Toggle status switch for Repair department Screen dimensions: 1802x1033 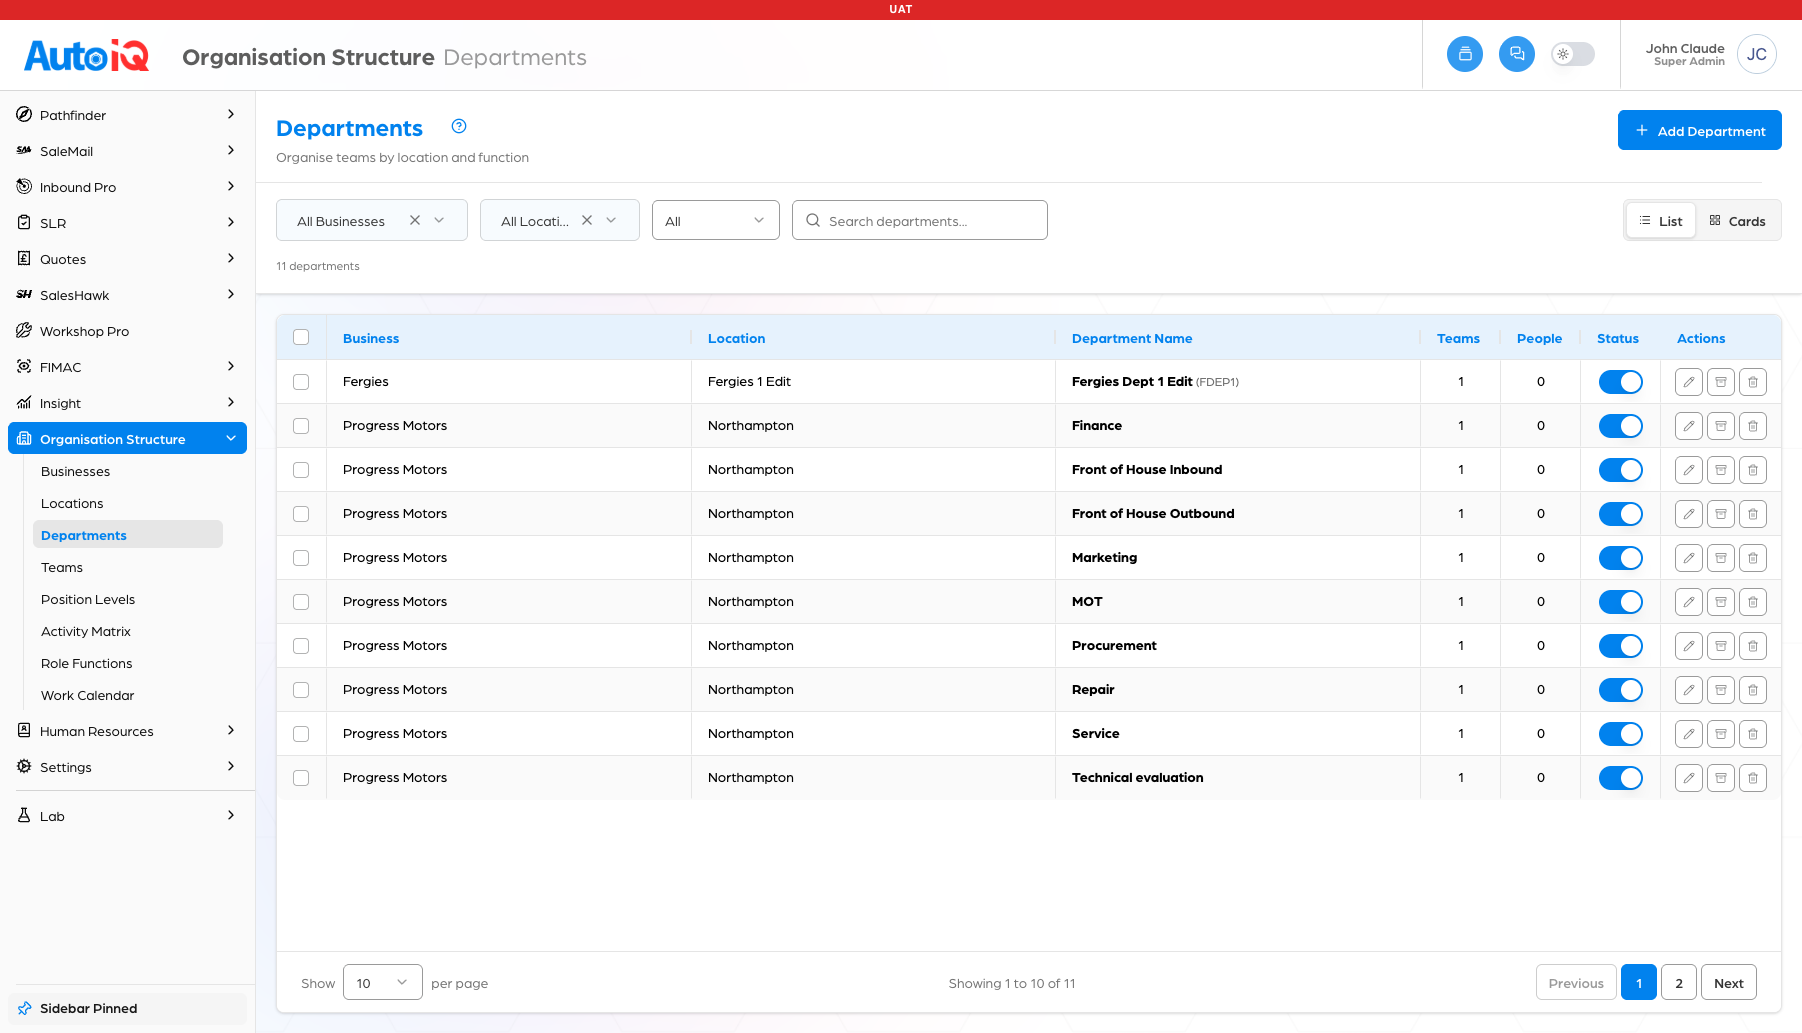coord(1621,690)
